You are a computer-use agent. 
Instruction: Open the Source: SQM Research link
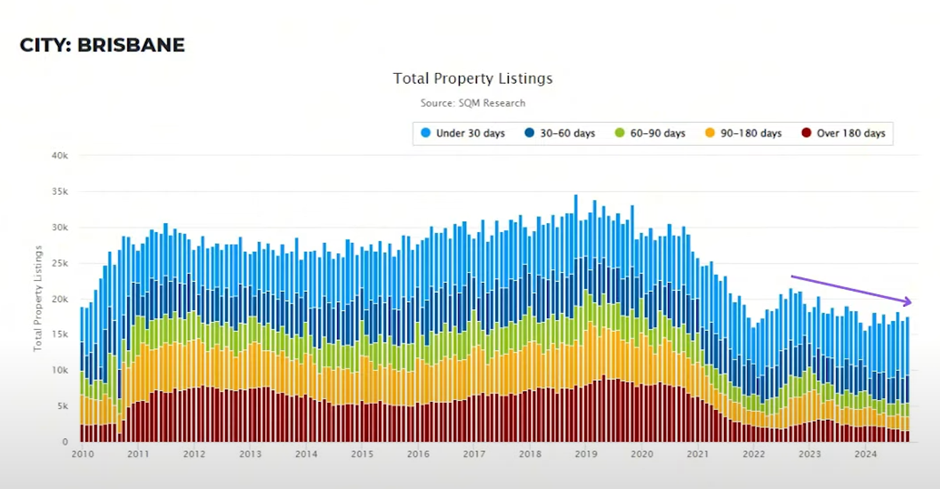click(473, 103)
